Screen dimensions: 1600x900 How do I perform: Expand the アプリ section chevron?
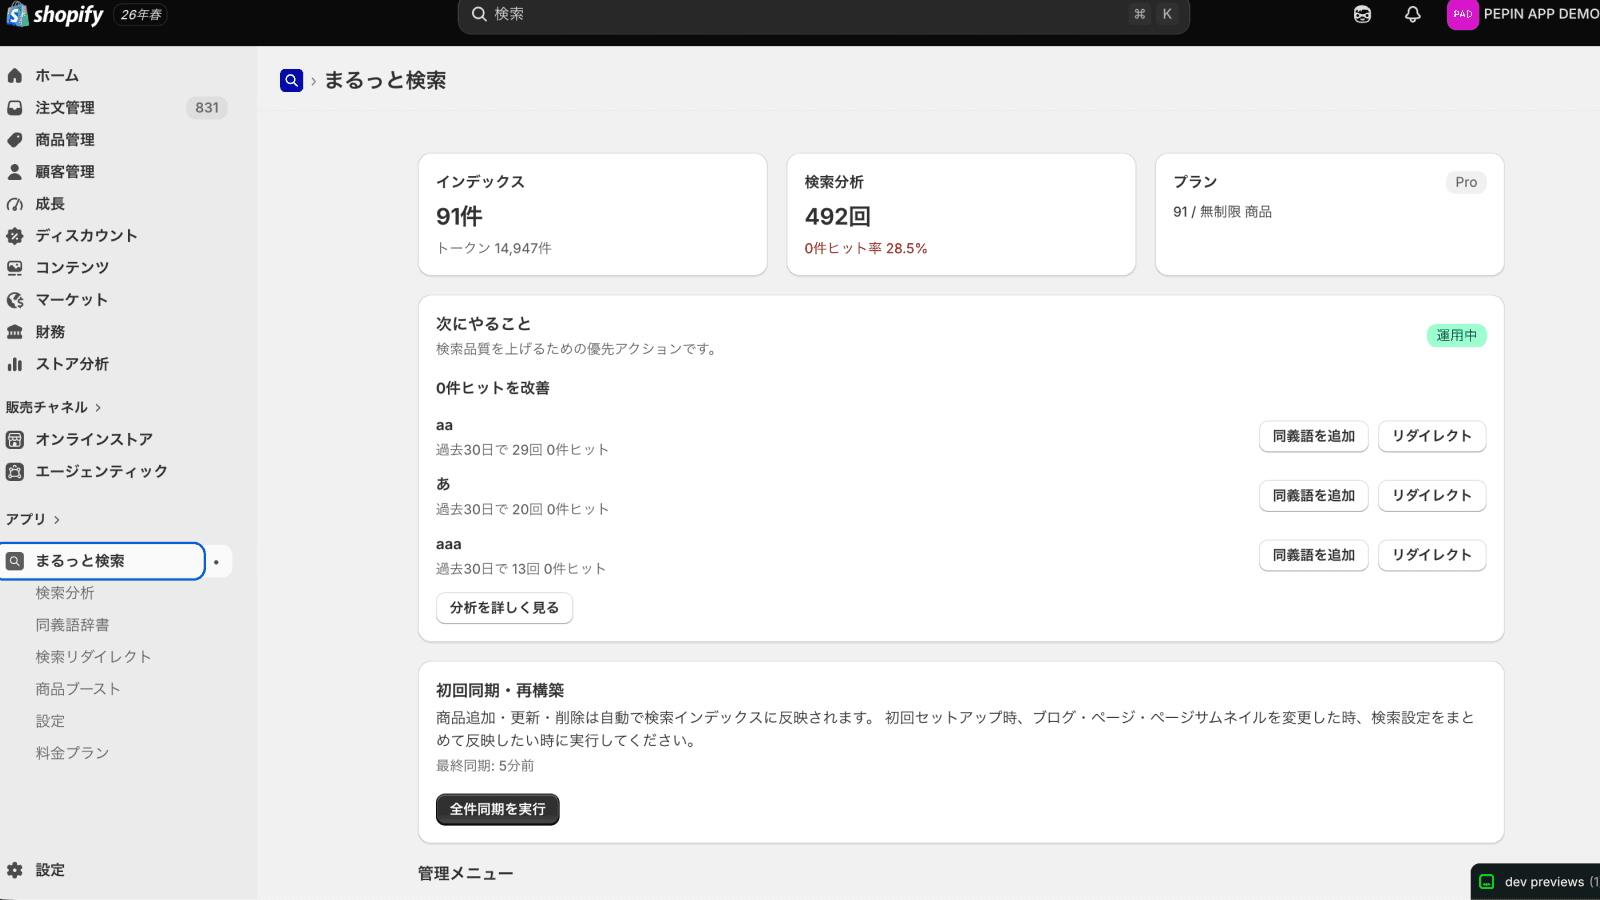click(57, 520)
